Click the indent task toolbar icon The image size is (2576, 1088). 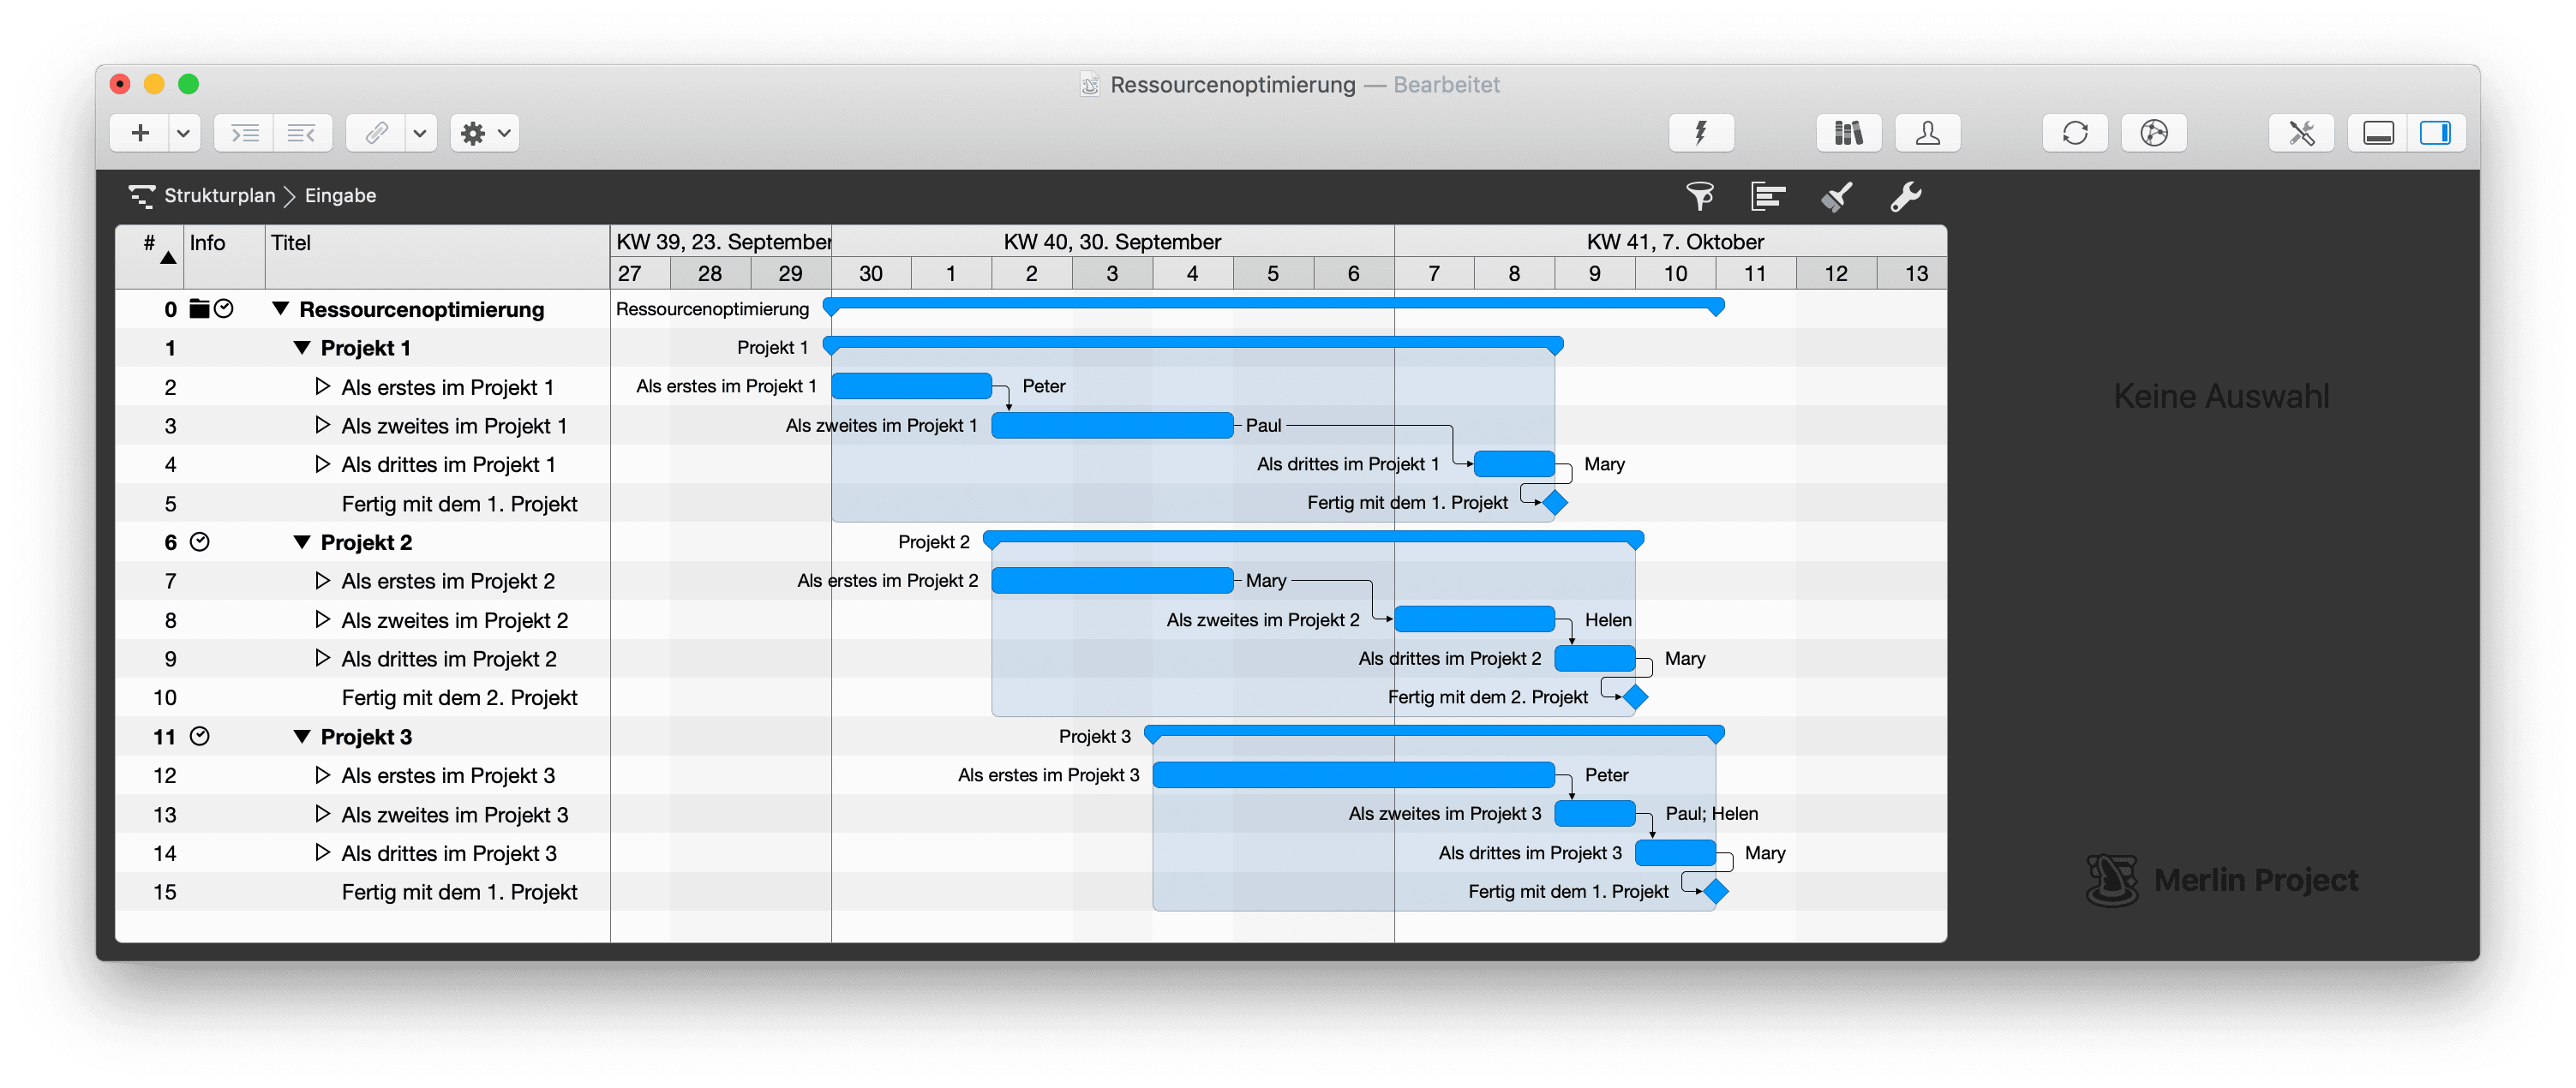244,133
